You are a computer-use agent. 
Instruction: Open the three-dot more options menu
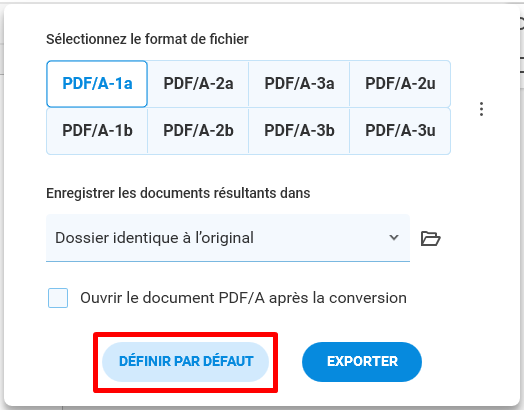click(x=481, y=109)
